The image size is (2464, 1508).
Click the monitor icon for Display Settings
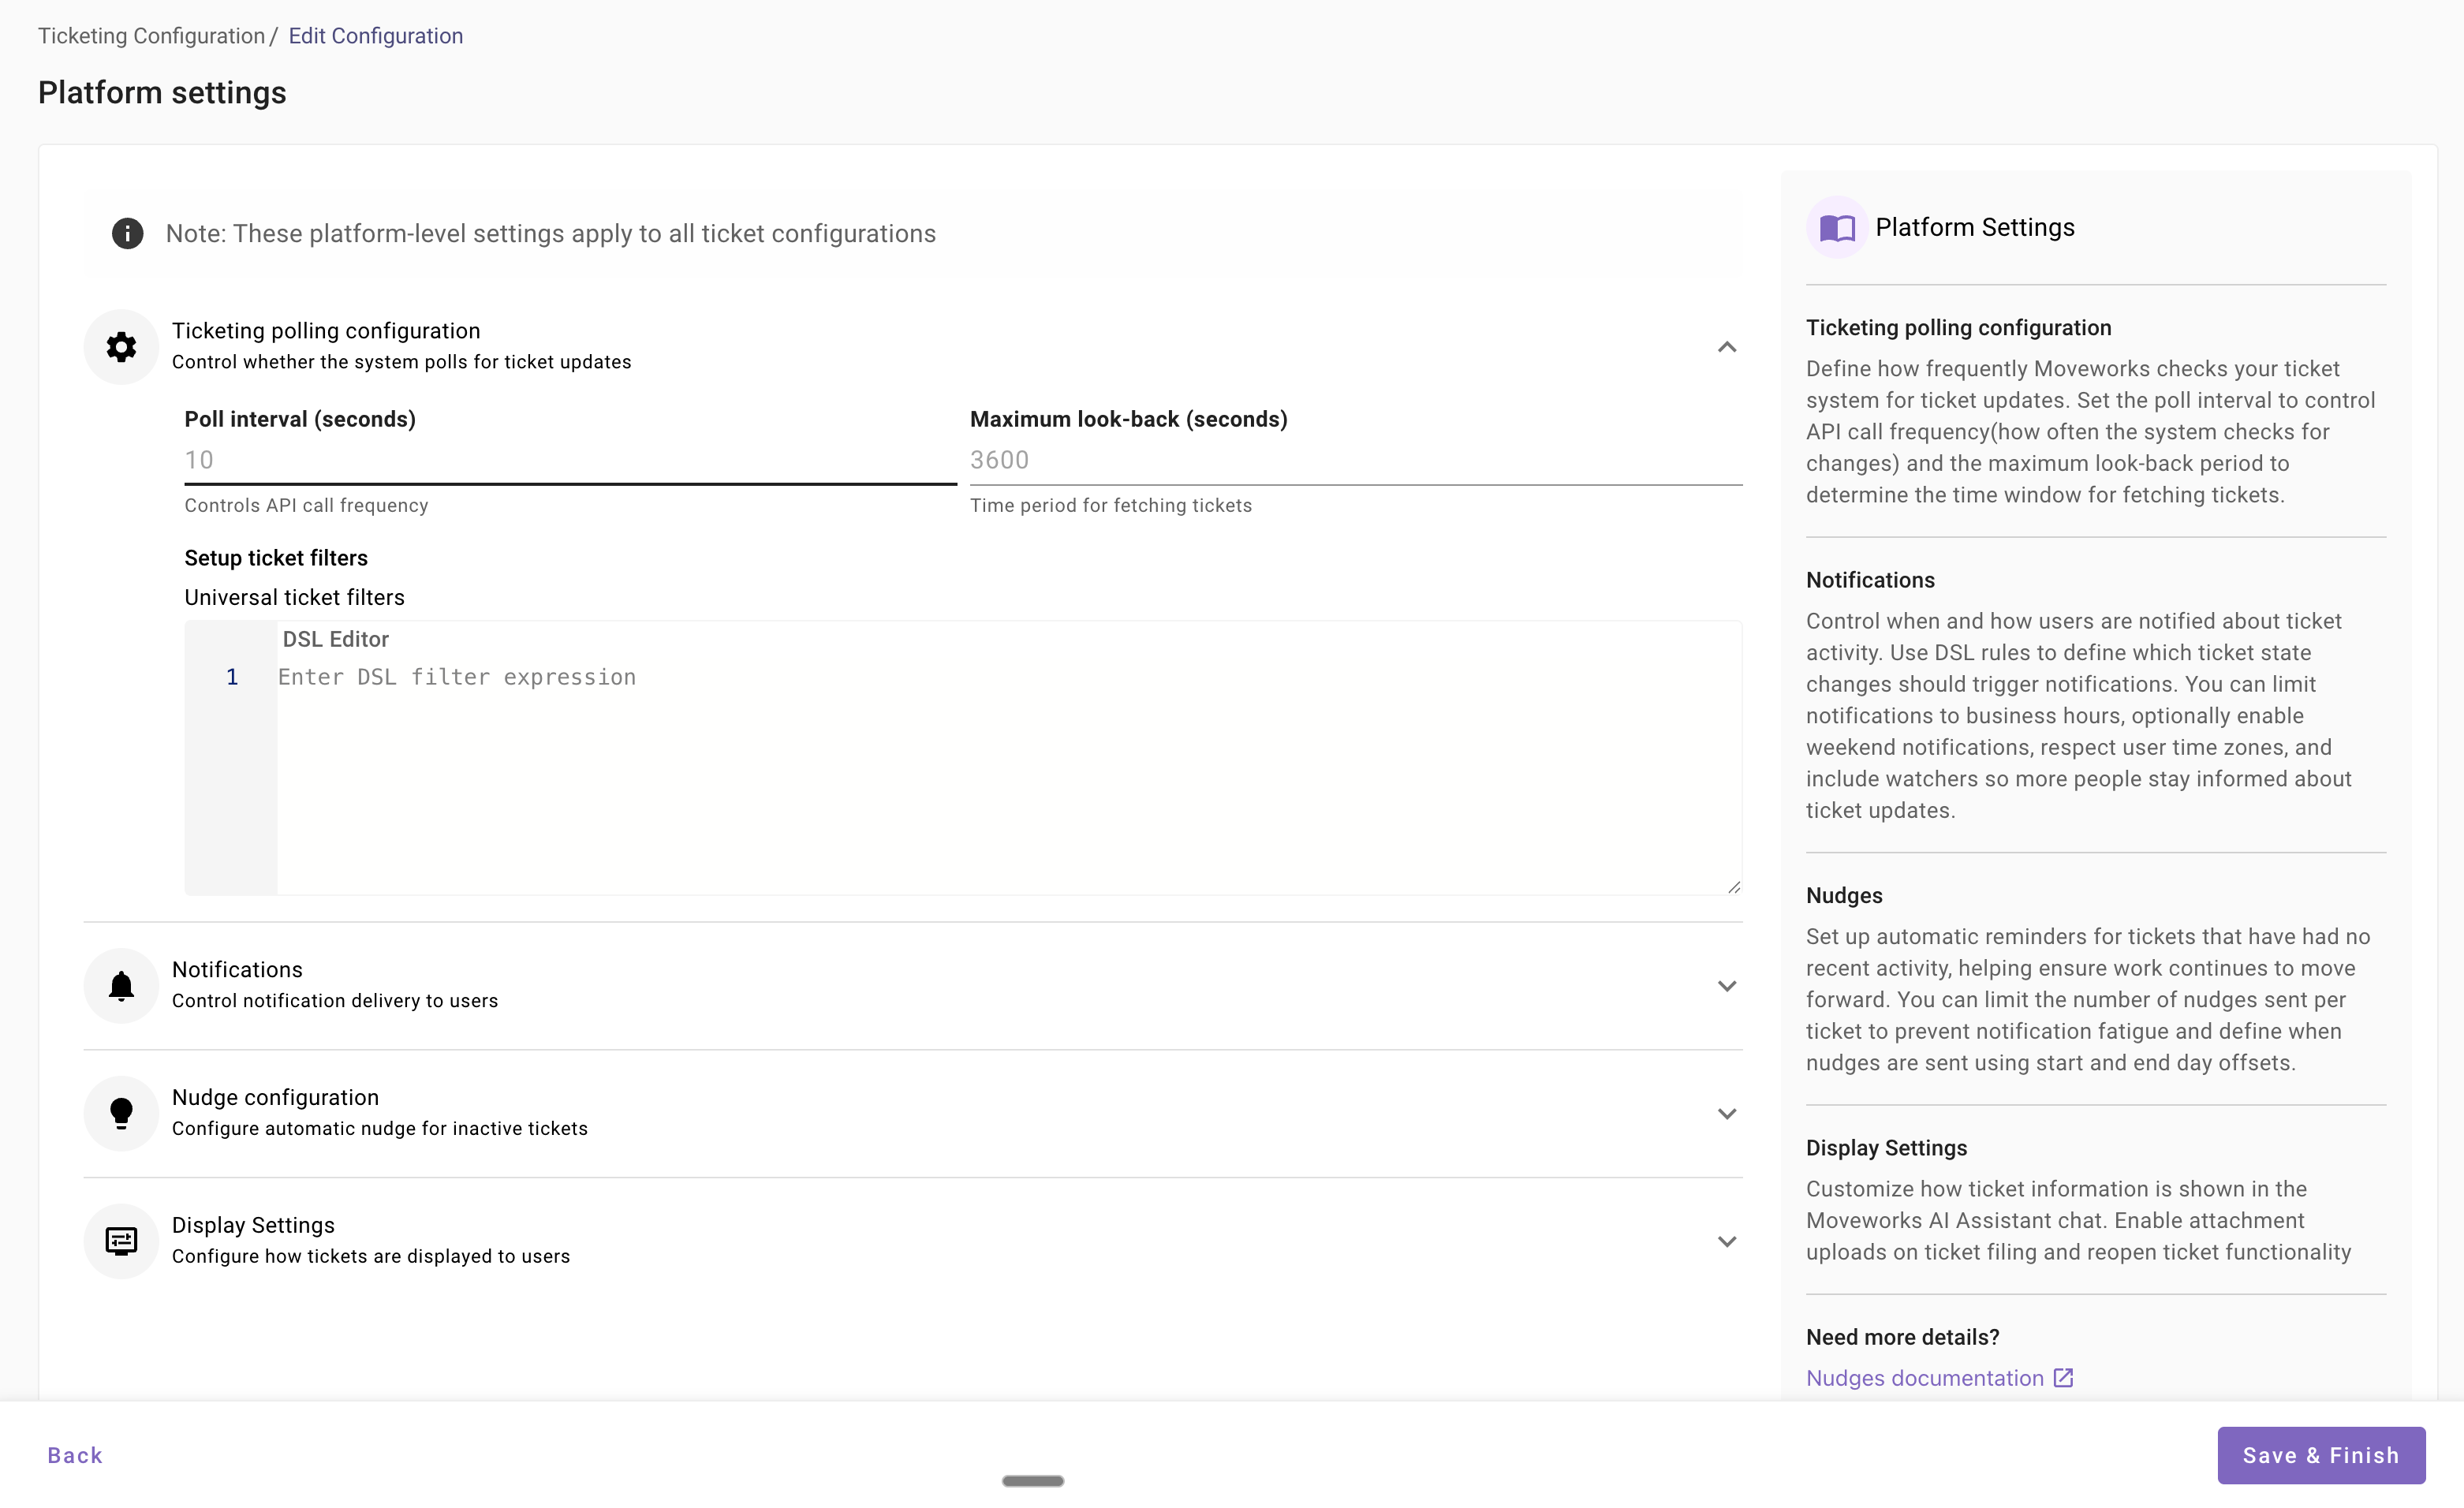tap(121, 1241)
